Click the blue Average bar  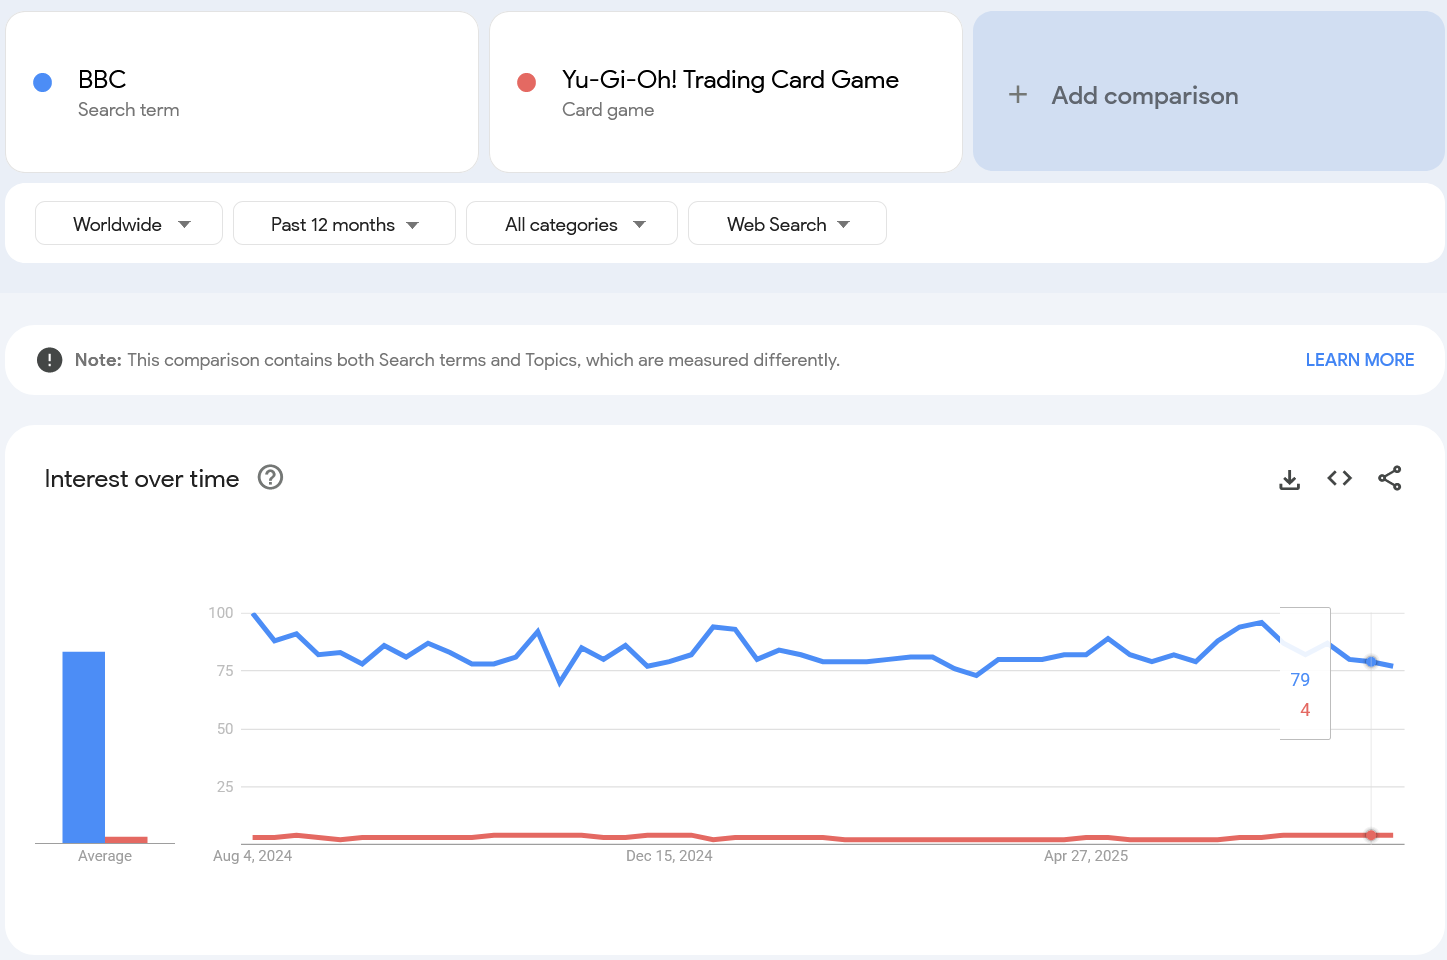[x=84, y=747]
